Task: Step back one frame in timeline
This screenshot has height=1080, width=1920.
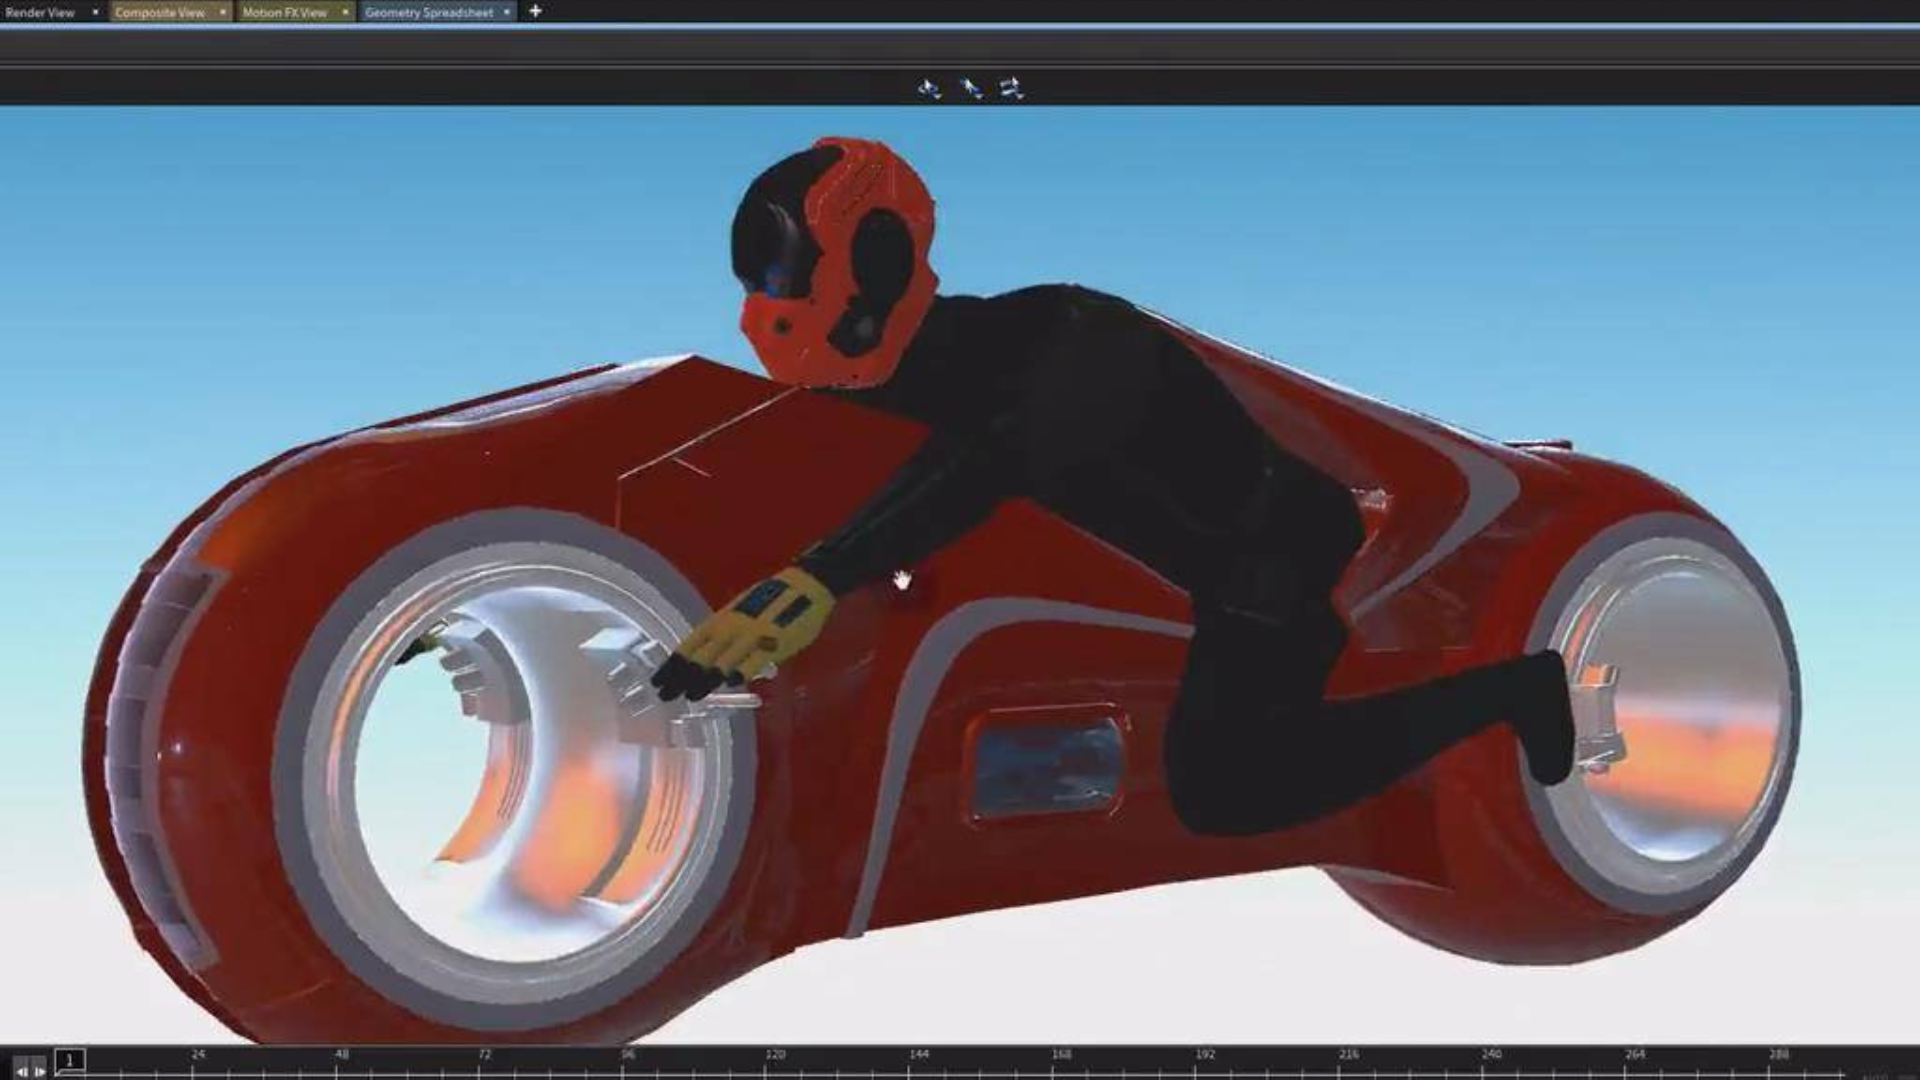Action: 21,1070
